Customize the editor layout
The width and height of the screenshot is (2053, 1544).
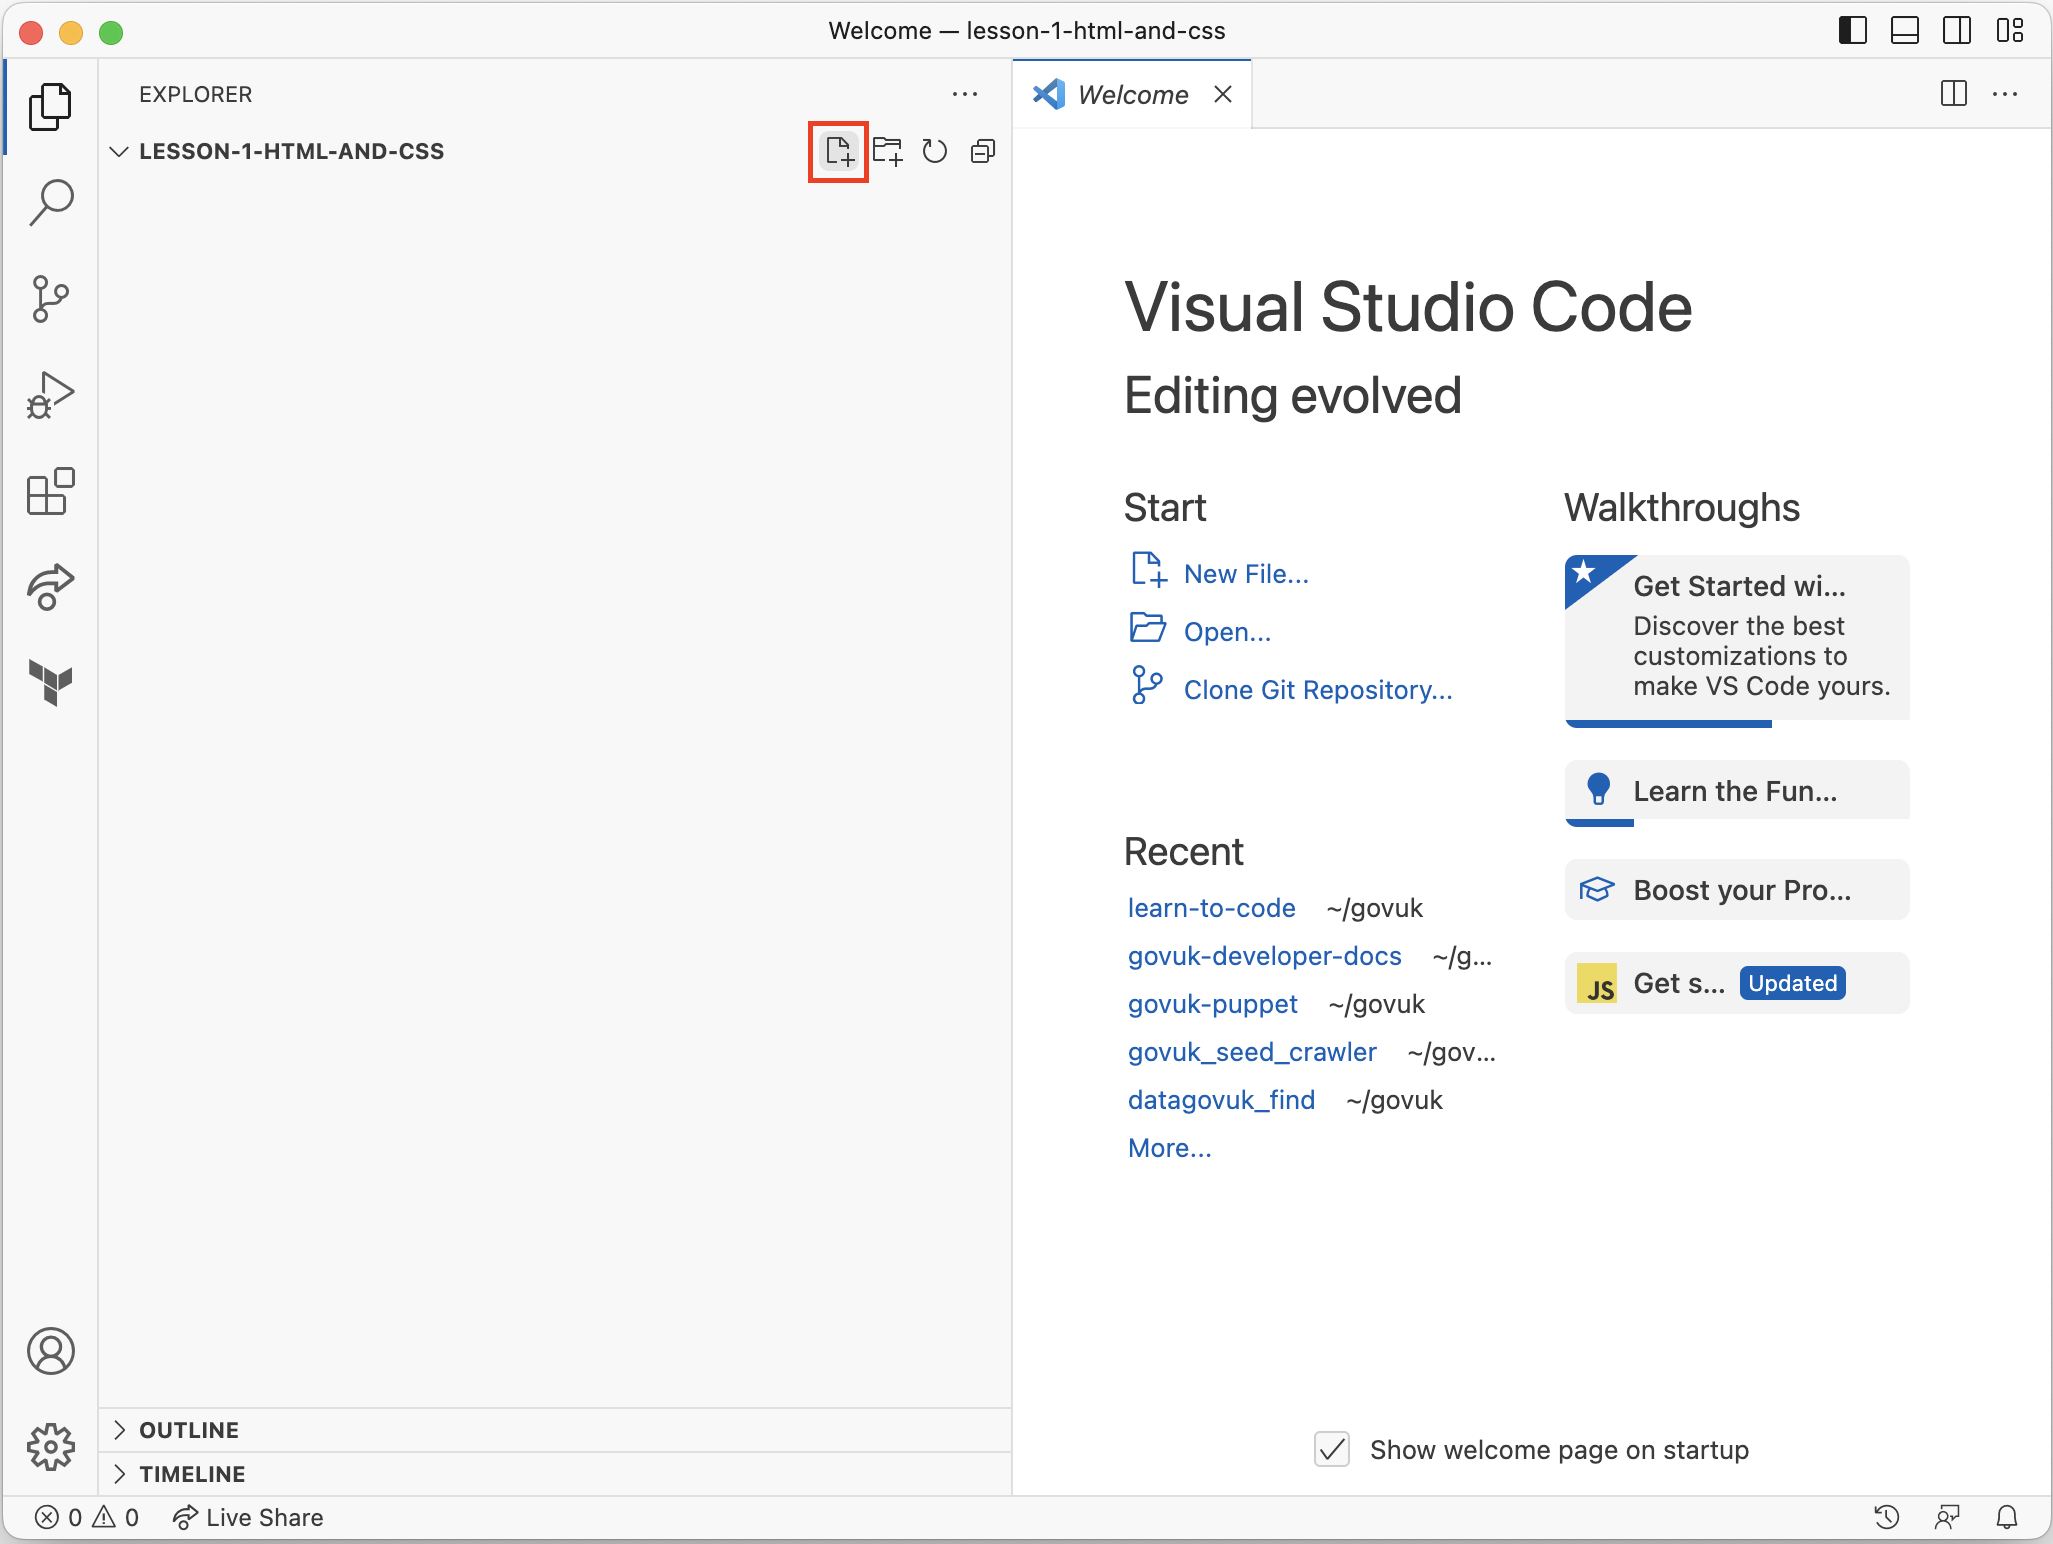[2009, 31]
